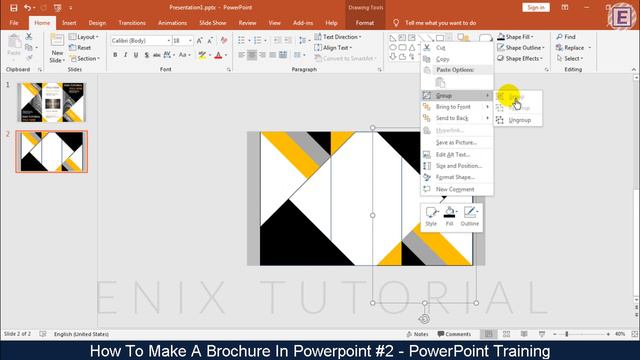Toggle Strikethrough formatting
This screenshot has width=640, height=360.
[x=156, y=55]
